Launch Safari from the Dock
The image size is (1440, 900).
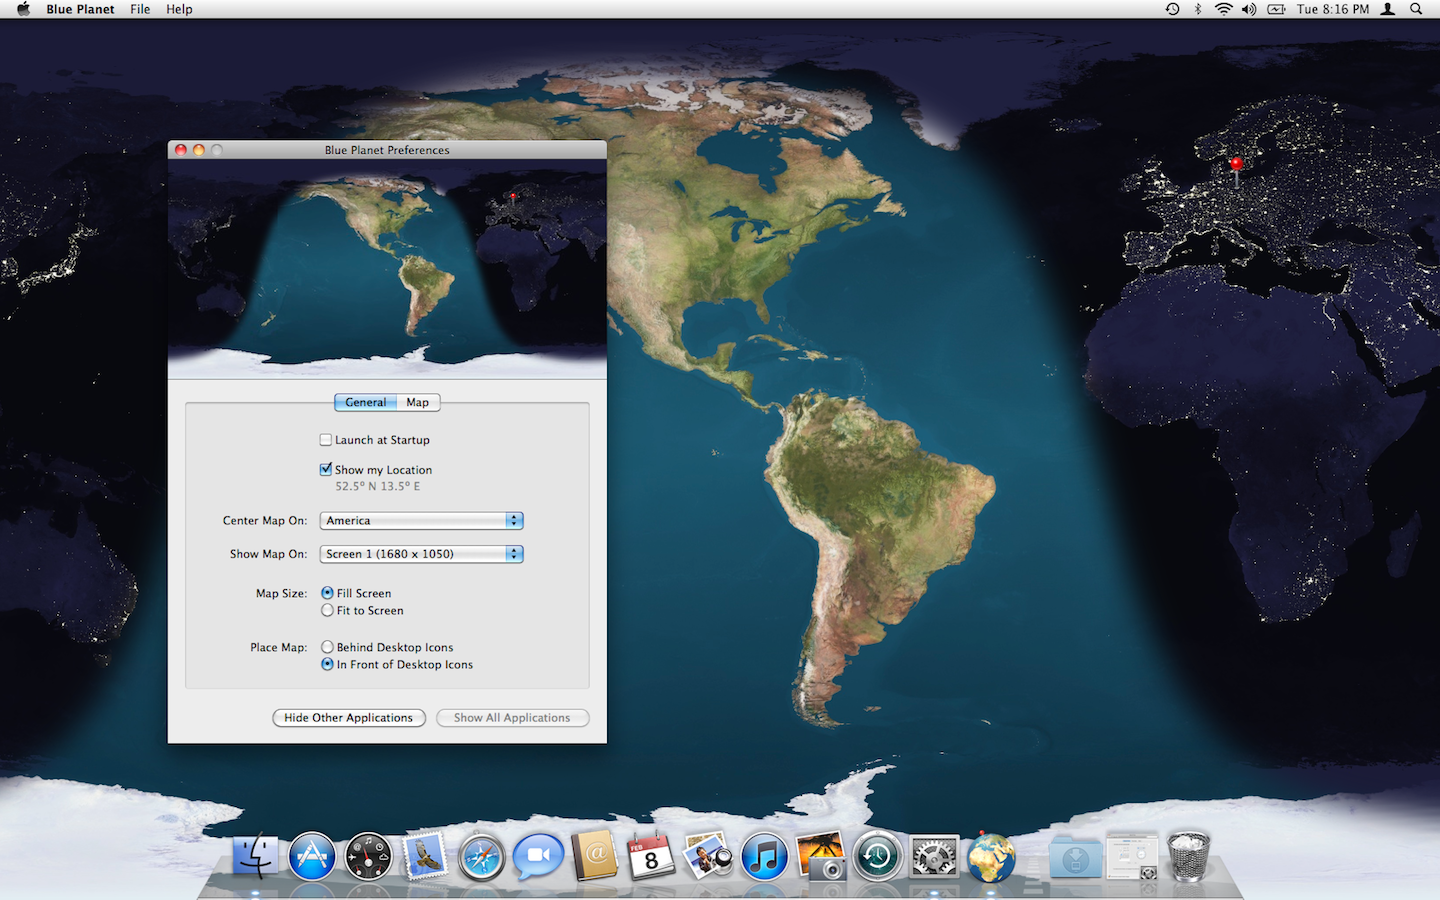pyautogui.click(x=482, y=858)
